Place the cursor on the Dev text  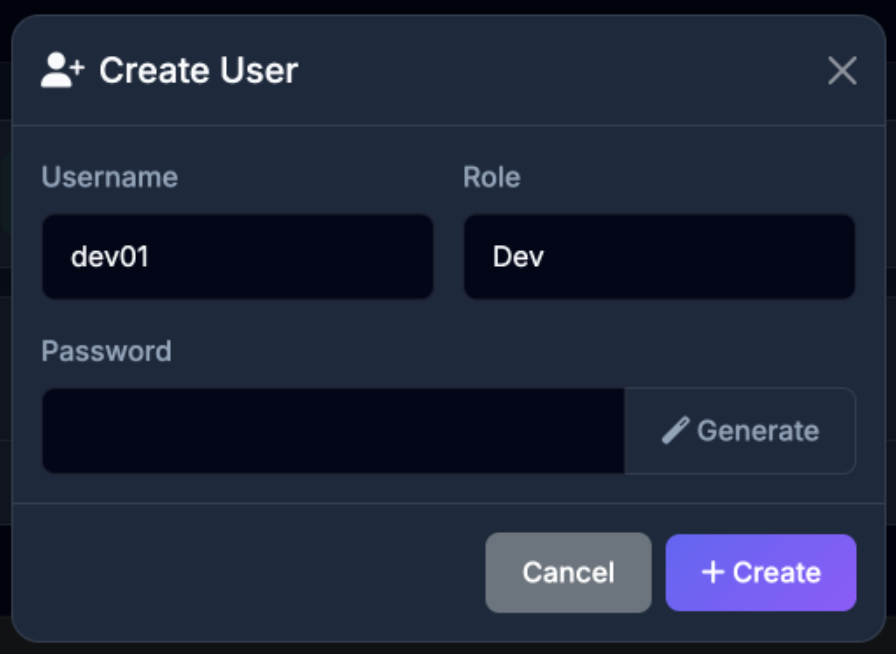[518, 257]
